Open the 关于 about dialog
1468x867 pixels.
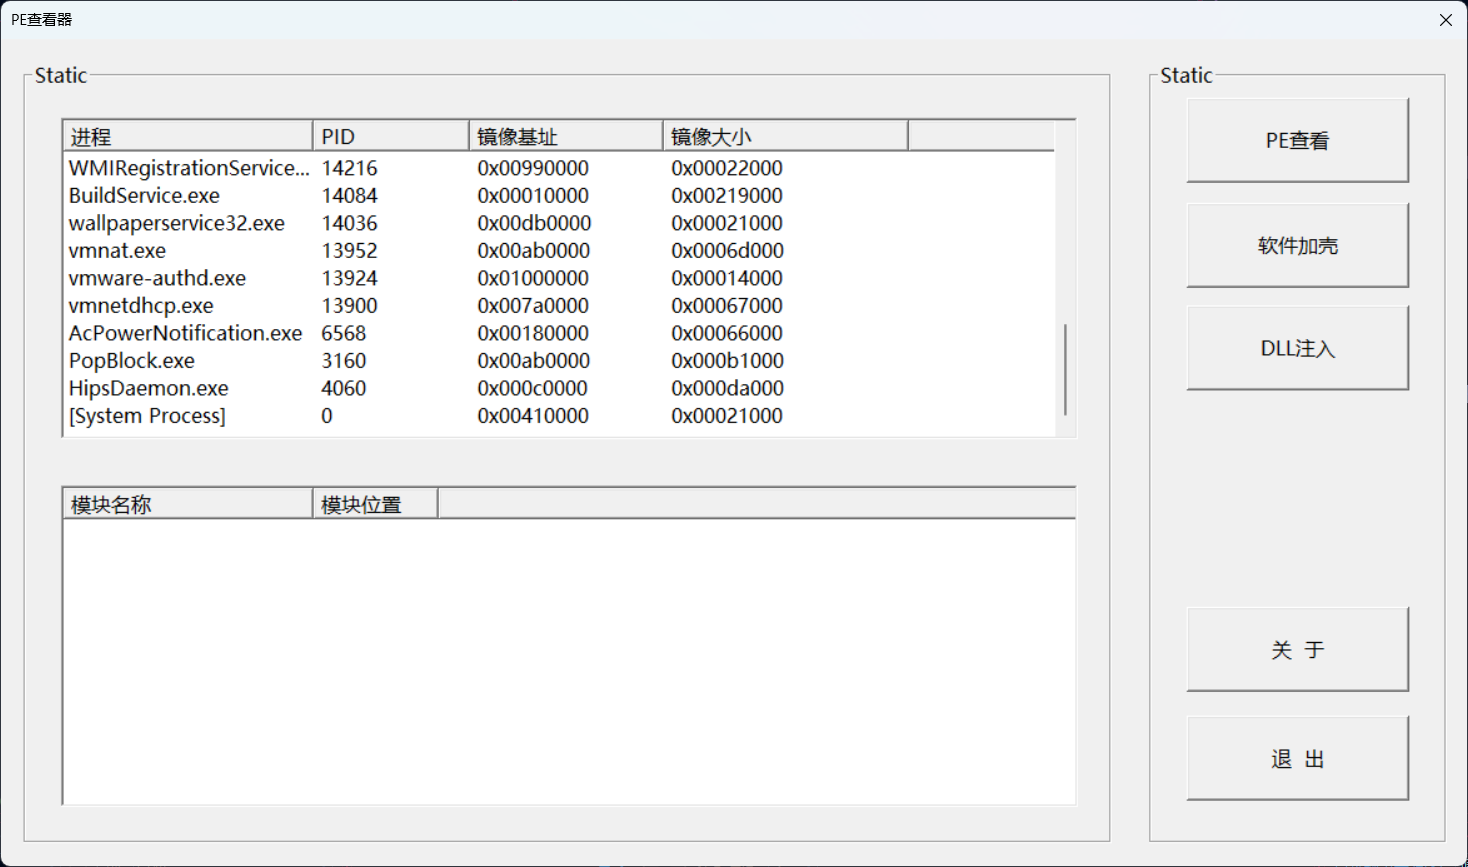pos(1297,650)
